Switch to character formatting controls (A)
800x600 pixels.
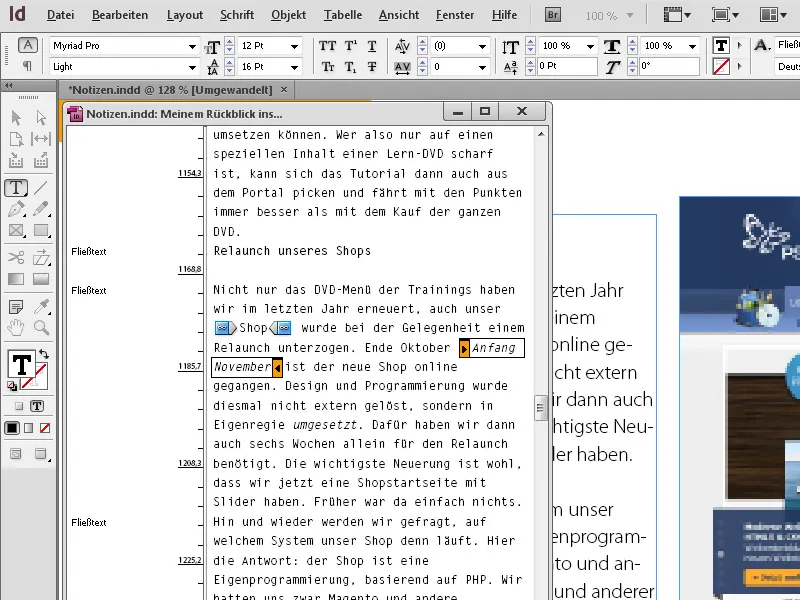coord(28,45)
